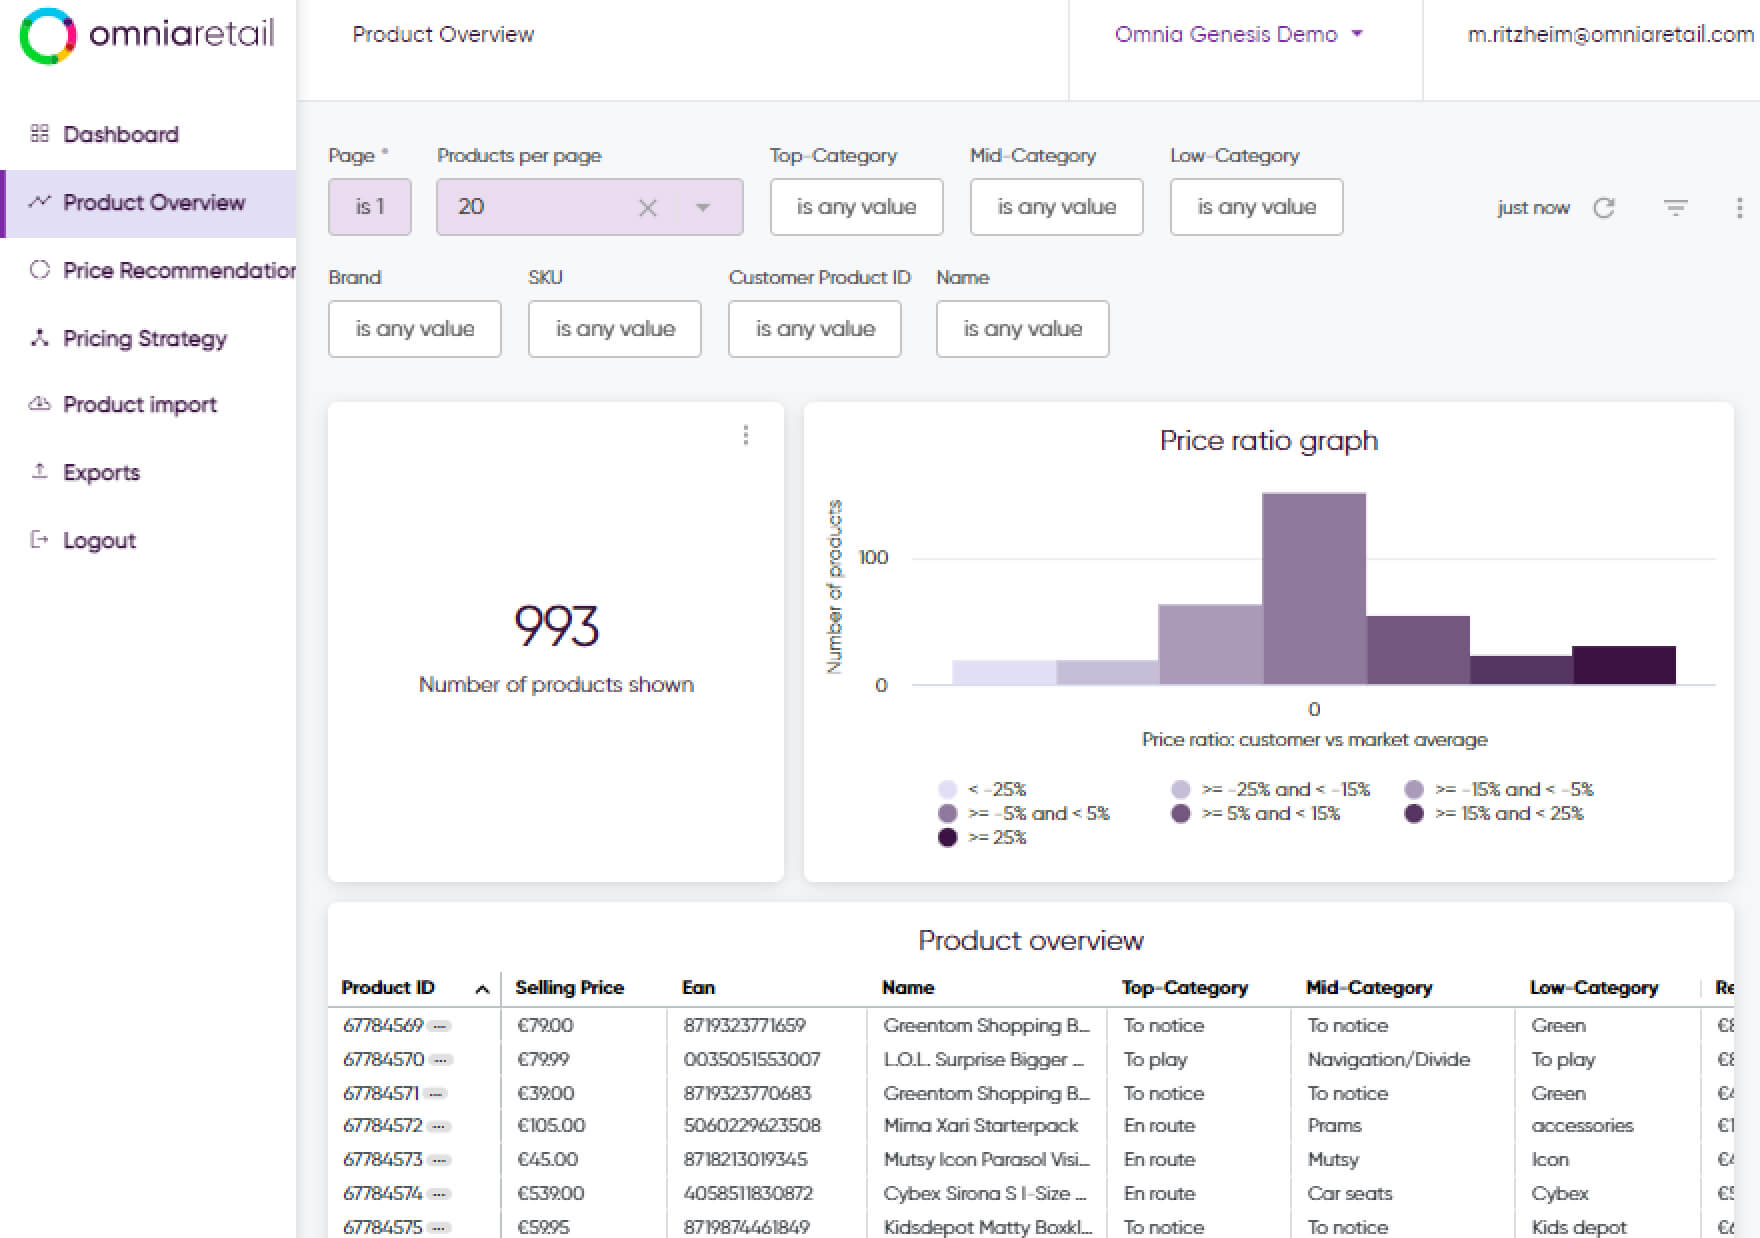
Task: Click Ean 4058511830872 cell
Action: (749, 1194)
